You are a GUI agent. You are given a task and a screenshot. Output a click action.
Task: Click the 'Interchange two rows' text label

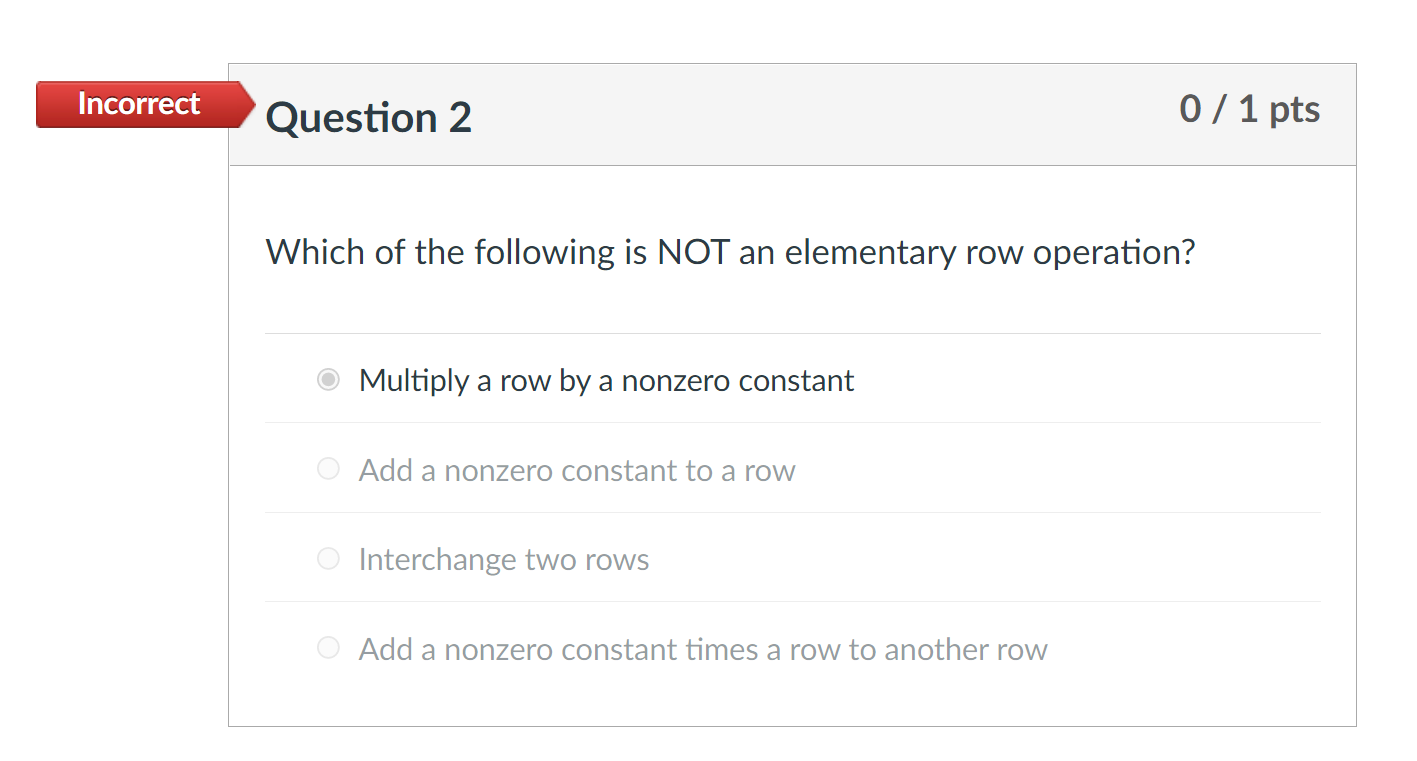click(504, 559)
